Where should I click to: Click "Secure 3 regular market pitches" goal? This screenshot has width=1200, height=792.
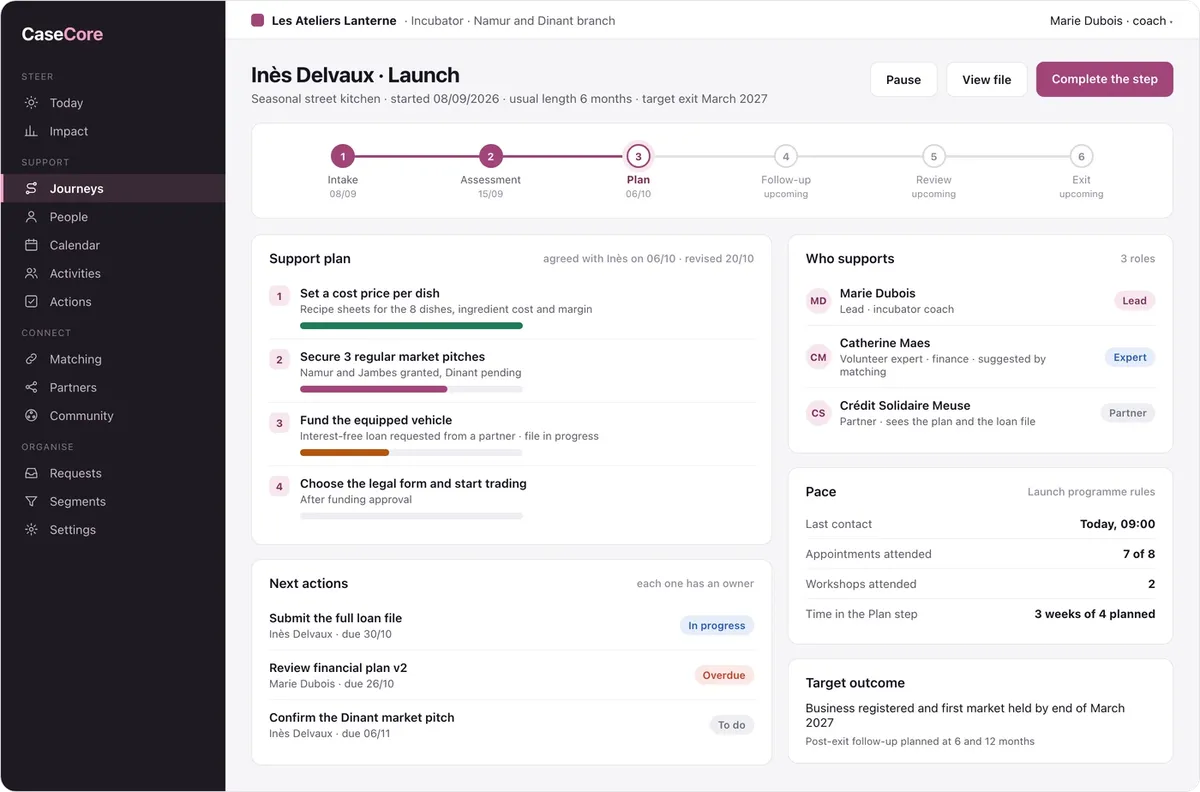click(392, 357)
